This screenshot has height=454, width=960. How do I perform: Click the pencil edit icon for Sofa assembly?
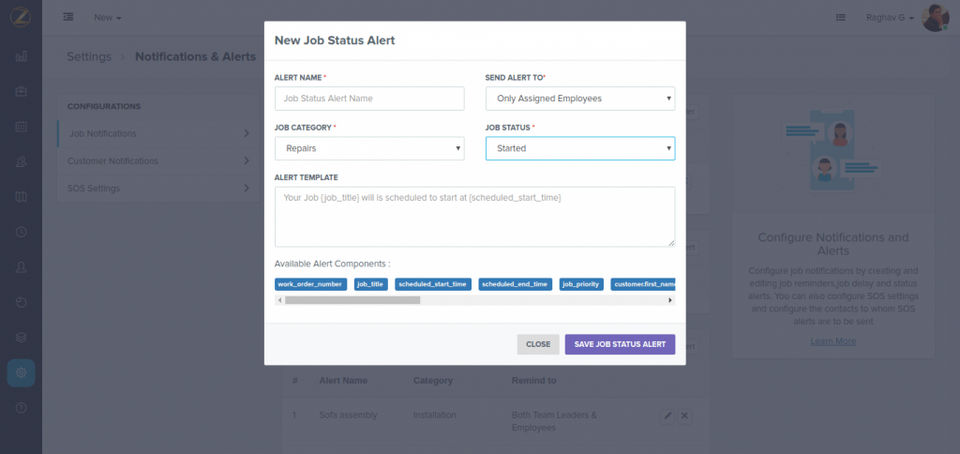(667, 415)
